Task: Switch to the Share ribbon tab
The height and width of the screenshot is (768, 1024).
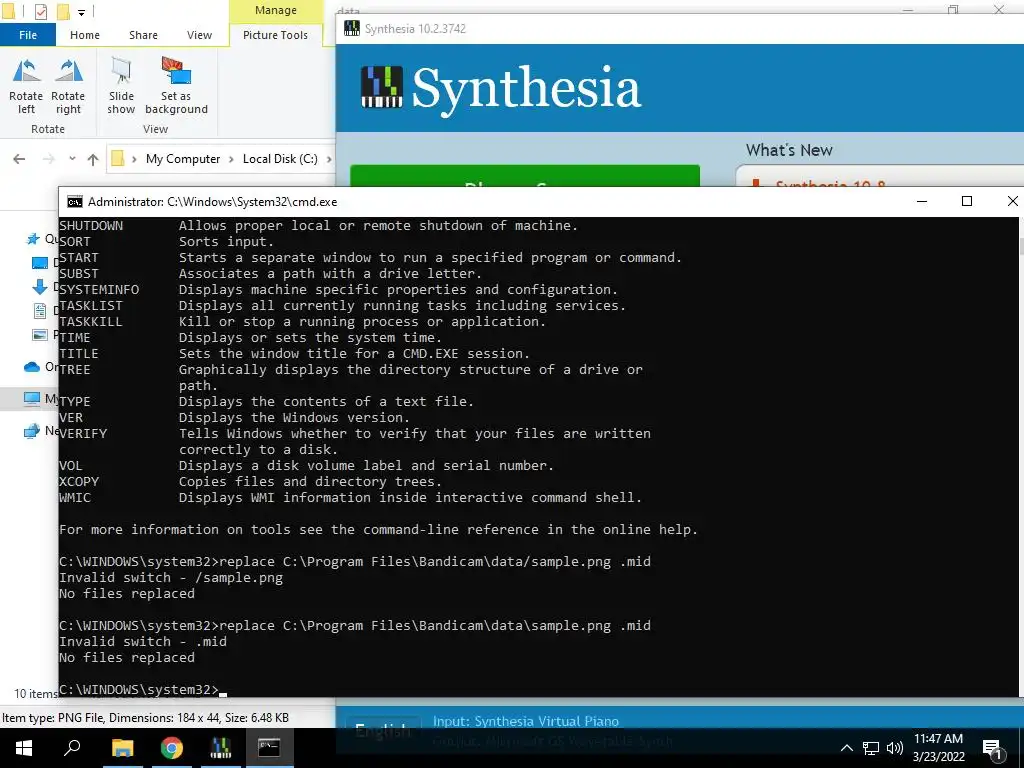Action: pos(143,35)
